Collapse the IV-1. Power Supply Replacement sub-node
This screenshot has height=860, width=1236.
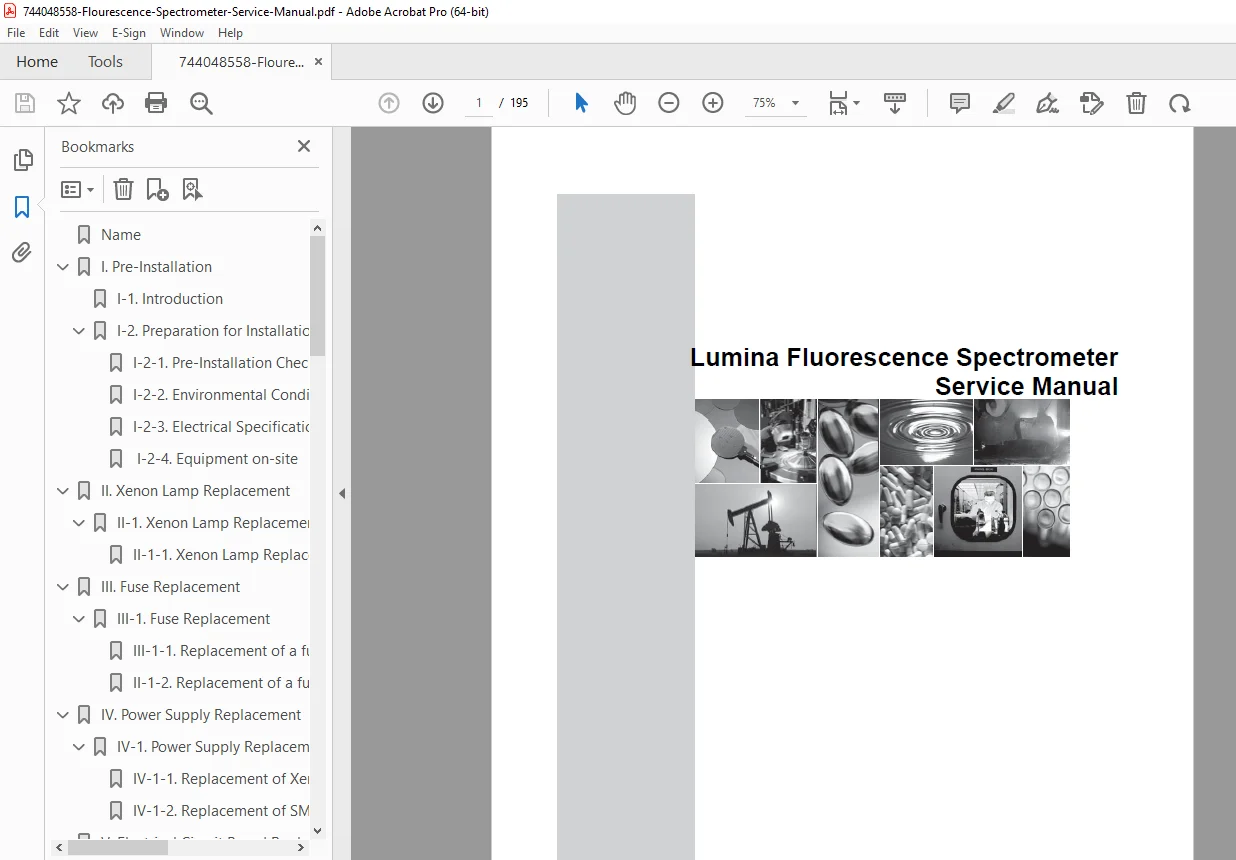[x=79, y=747]
